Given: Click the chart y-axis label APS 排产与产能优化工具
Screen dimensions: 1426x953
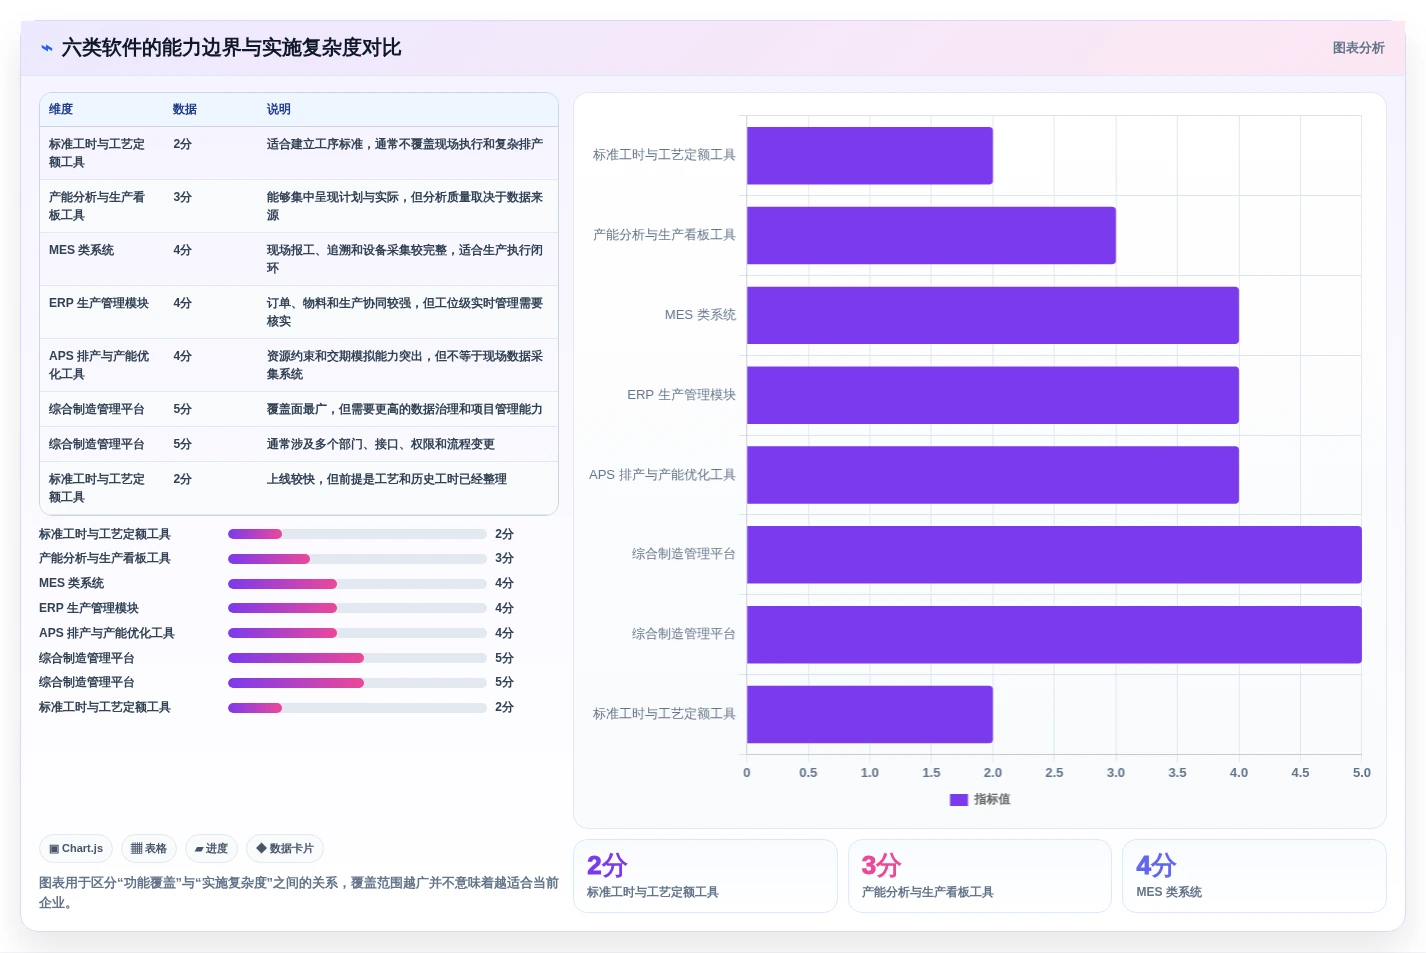Looking at the screenshot, I should [662, 475].
